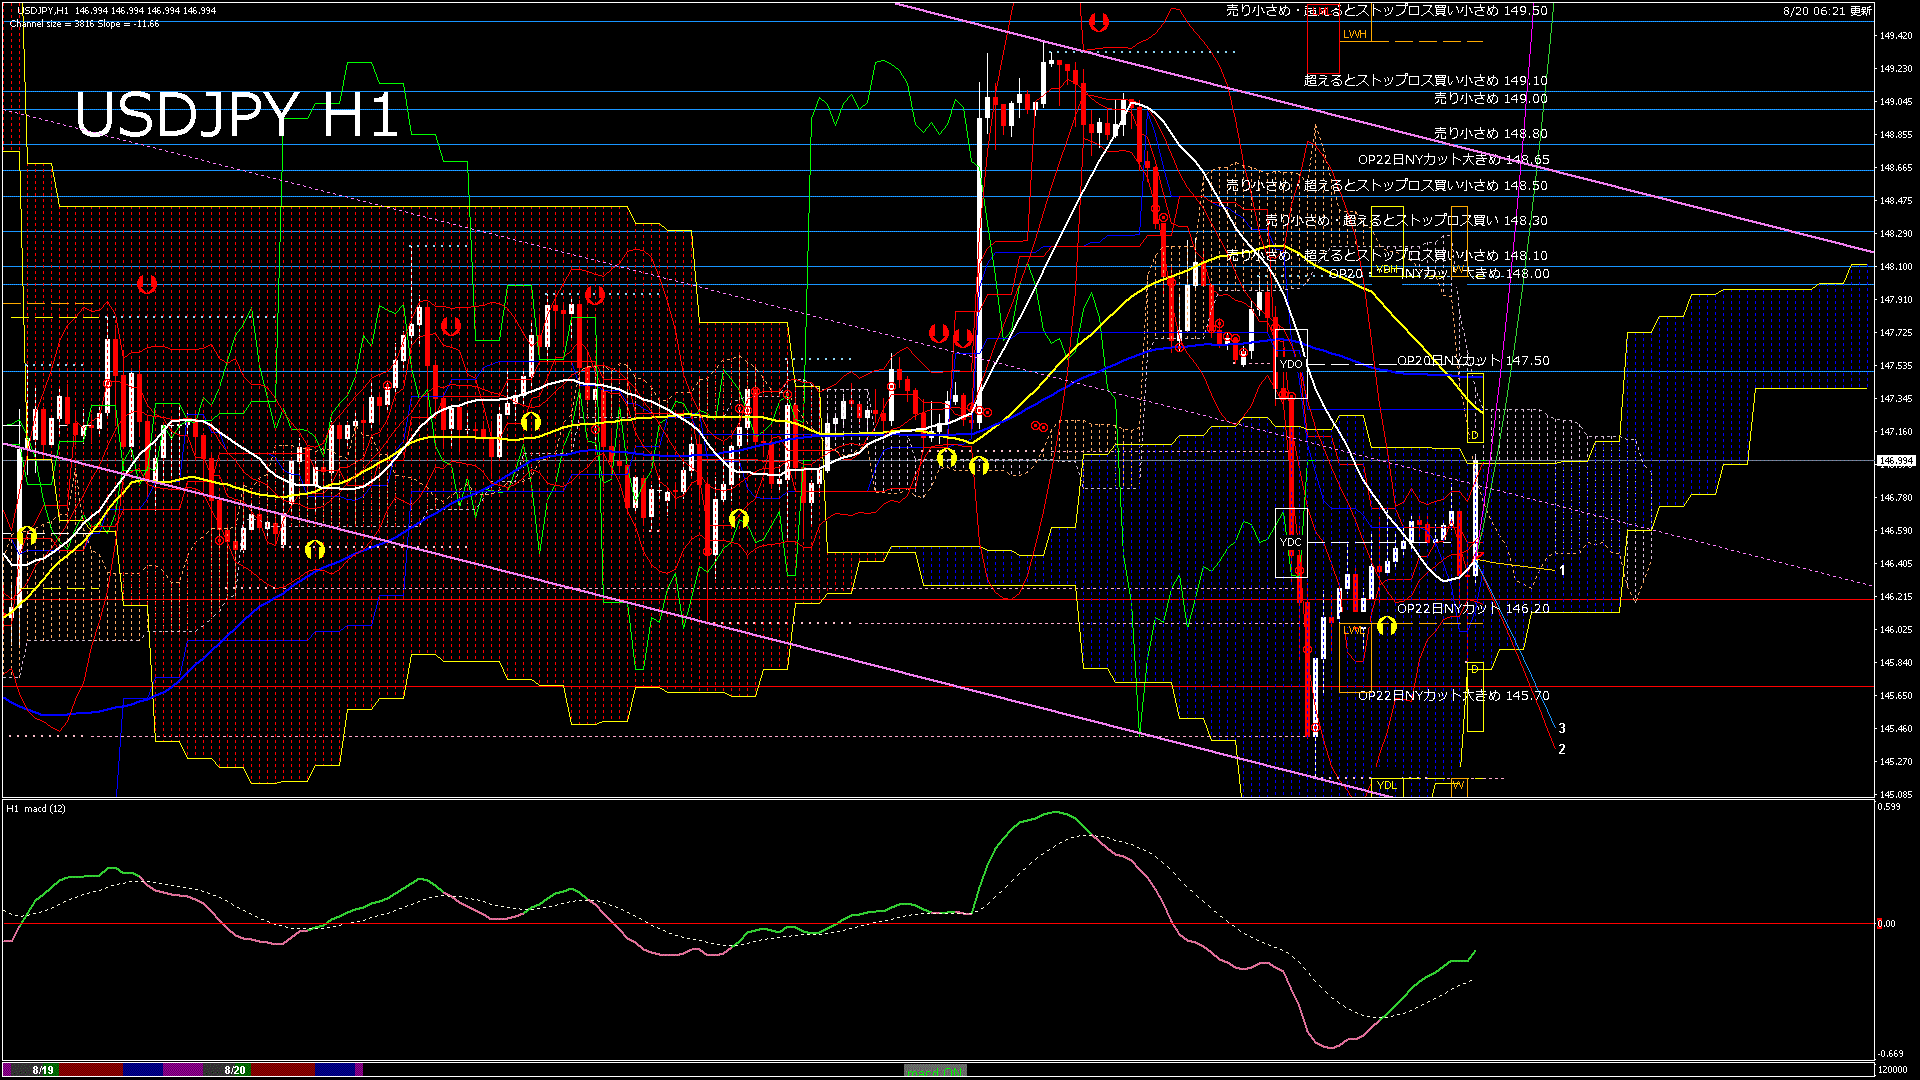Toggle the macd ON button
The image size is (1920, 1080).
[935, 1070]
